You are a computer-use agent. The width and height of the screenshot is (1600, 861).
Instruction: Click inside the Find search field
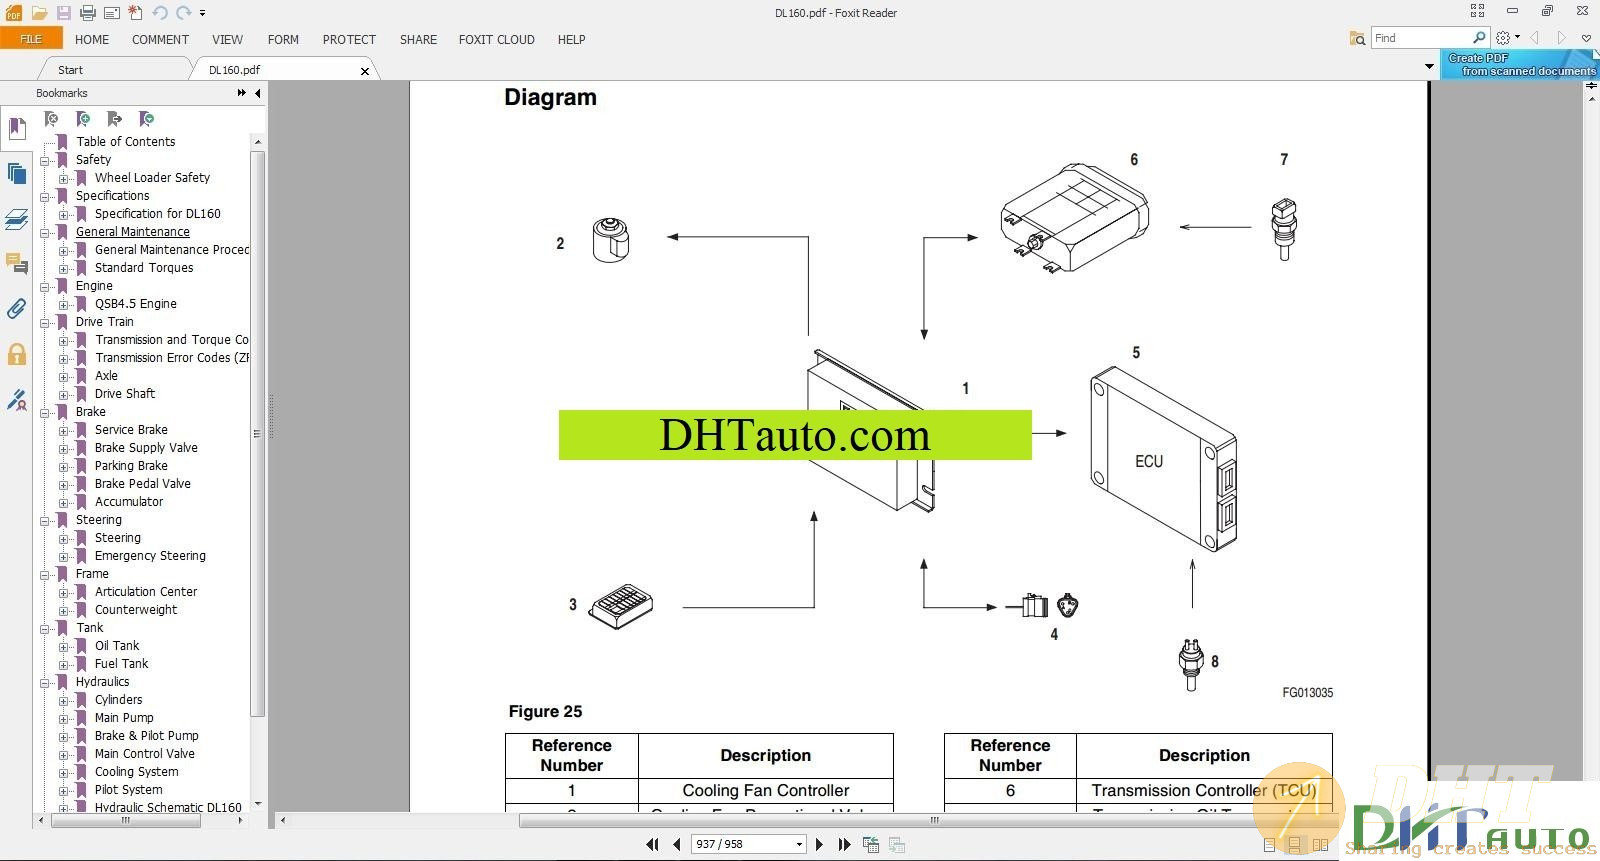1420,38
